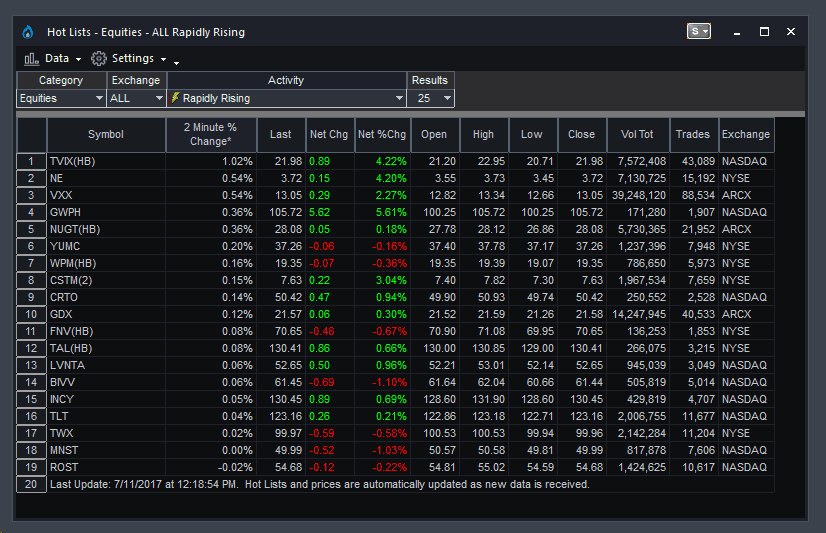This screenshot has height=533, width=826.
Task: Expand the Category dropdown showing Equities
Action: click(x=61, y=98)
